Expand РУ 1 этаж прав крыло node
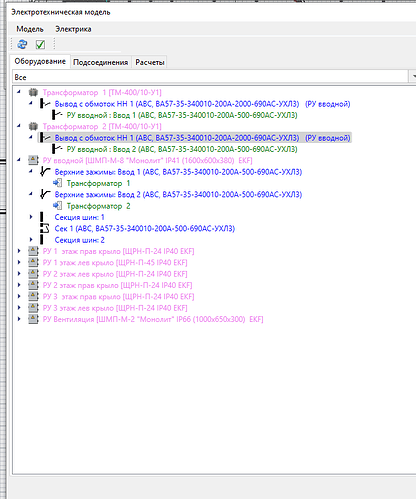This screenshot has height=499, width=416. [19, 251]
